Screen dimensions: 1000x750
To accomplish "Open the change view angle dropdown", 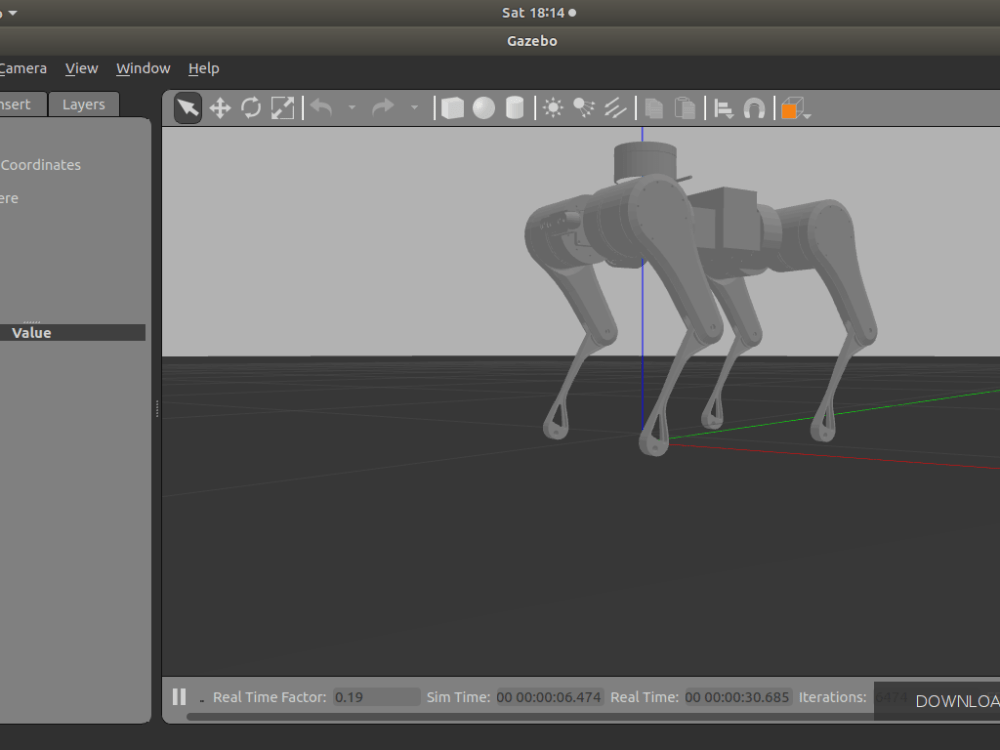I will [x=806, y=110].
